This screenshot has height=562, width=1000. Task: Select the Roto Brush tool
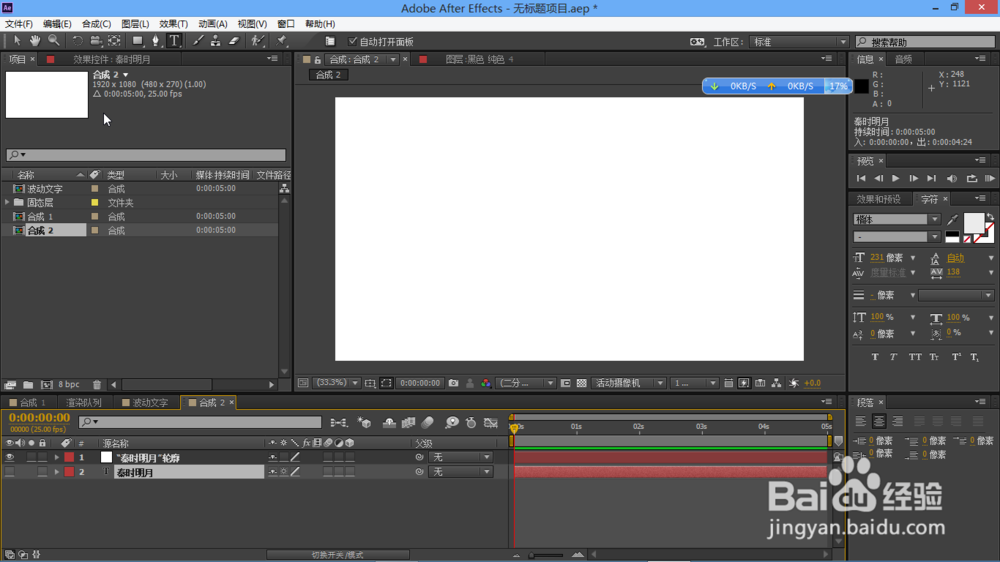257,41
